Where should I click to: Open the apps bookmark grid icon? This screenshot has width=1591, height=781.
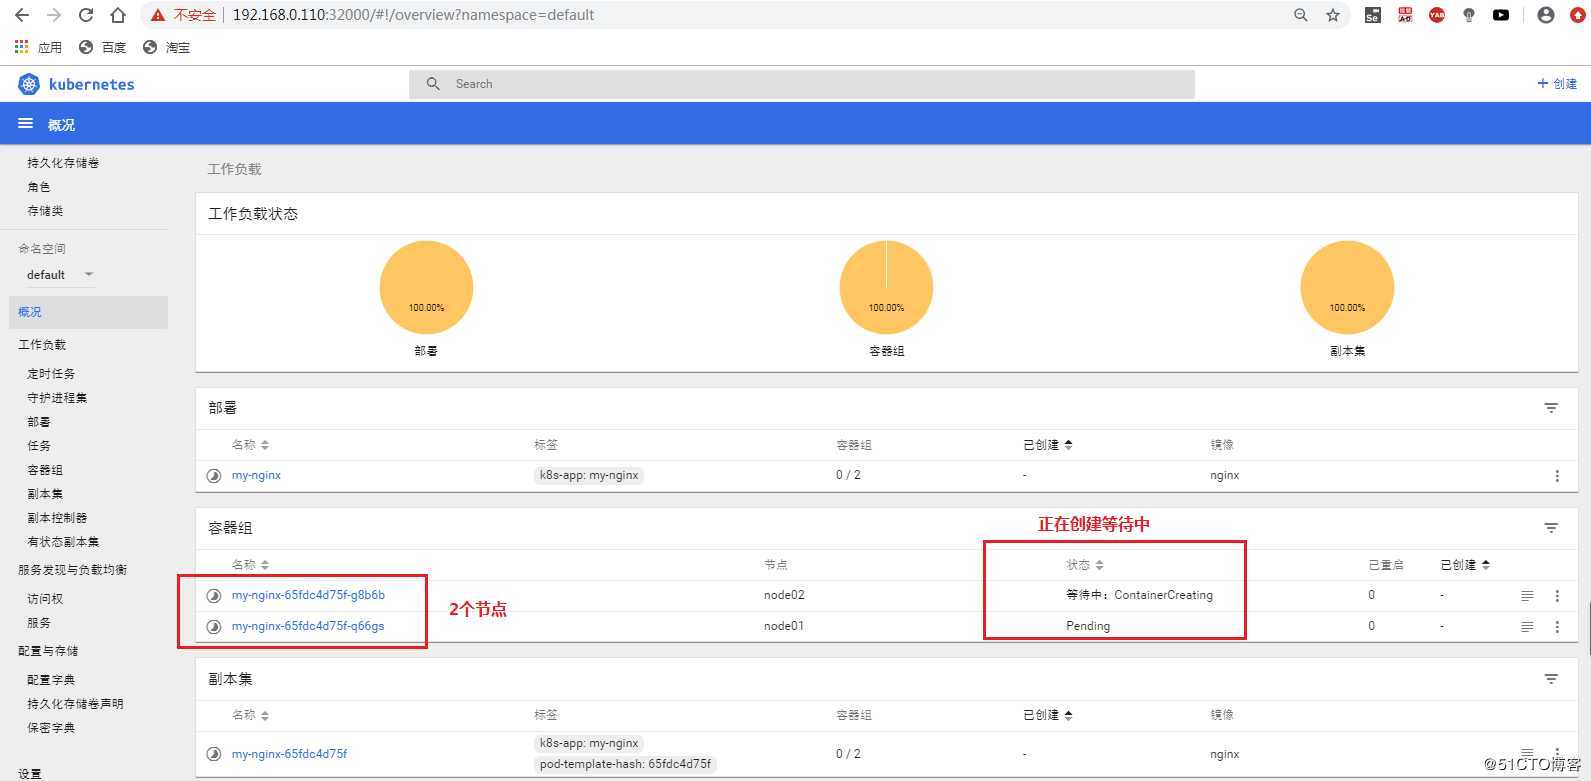(x=22, y=47)
